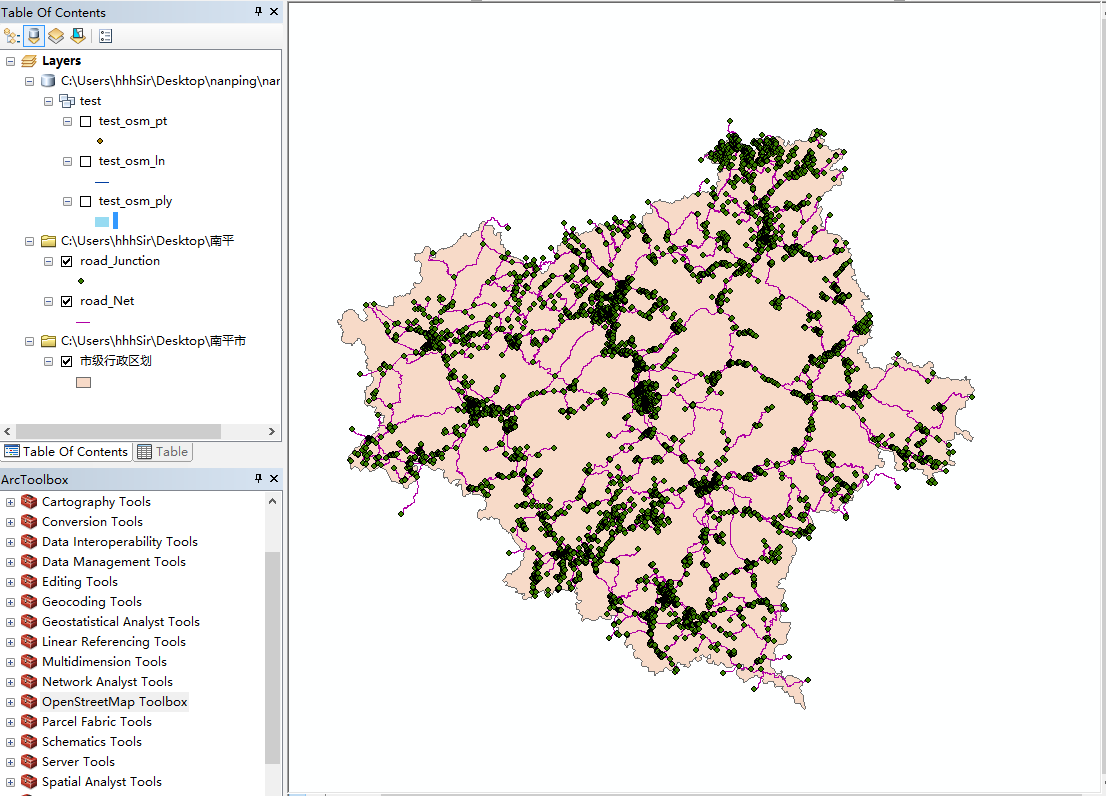Screen dimensions: 1106x796
Task: Select the List By Drawing Order icon
Action: coord(11,36)
